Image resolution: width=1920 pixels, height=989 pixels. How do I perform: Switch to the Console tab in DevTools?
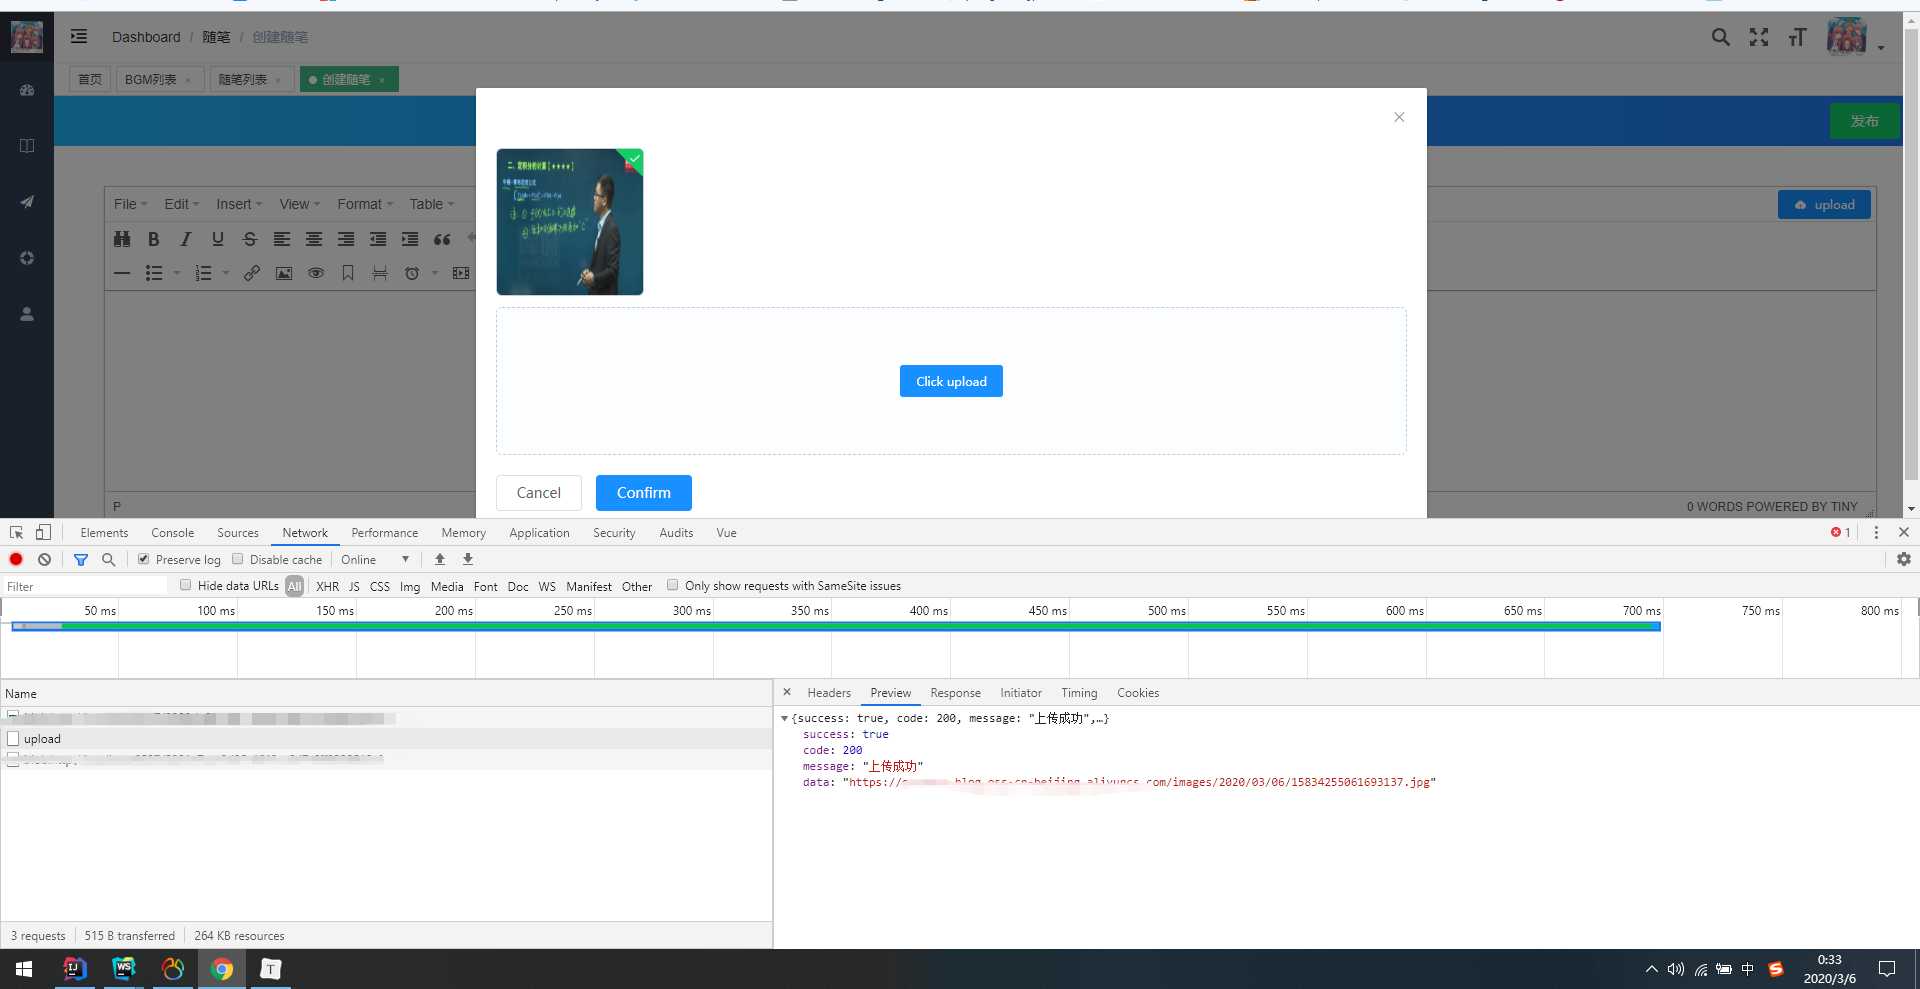173,533
